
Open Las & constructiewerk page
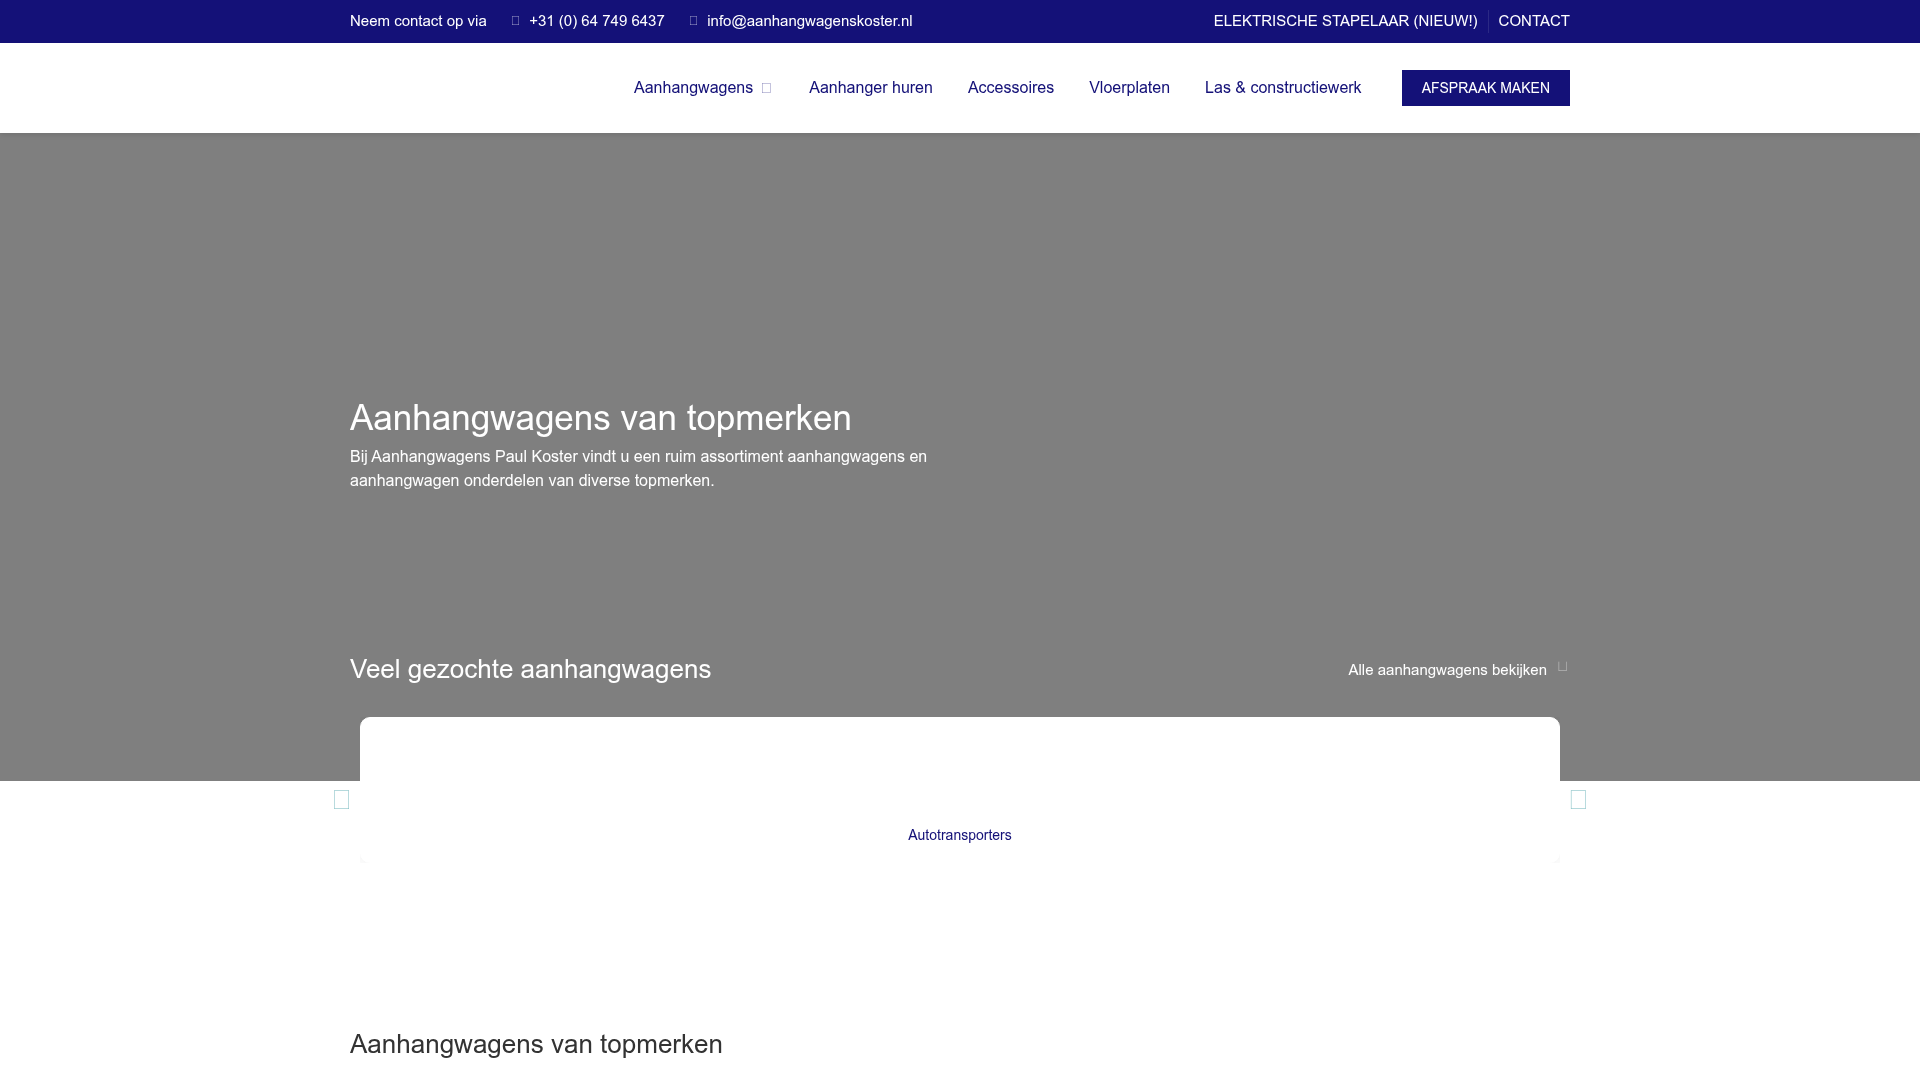[1282, 88]
